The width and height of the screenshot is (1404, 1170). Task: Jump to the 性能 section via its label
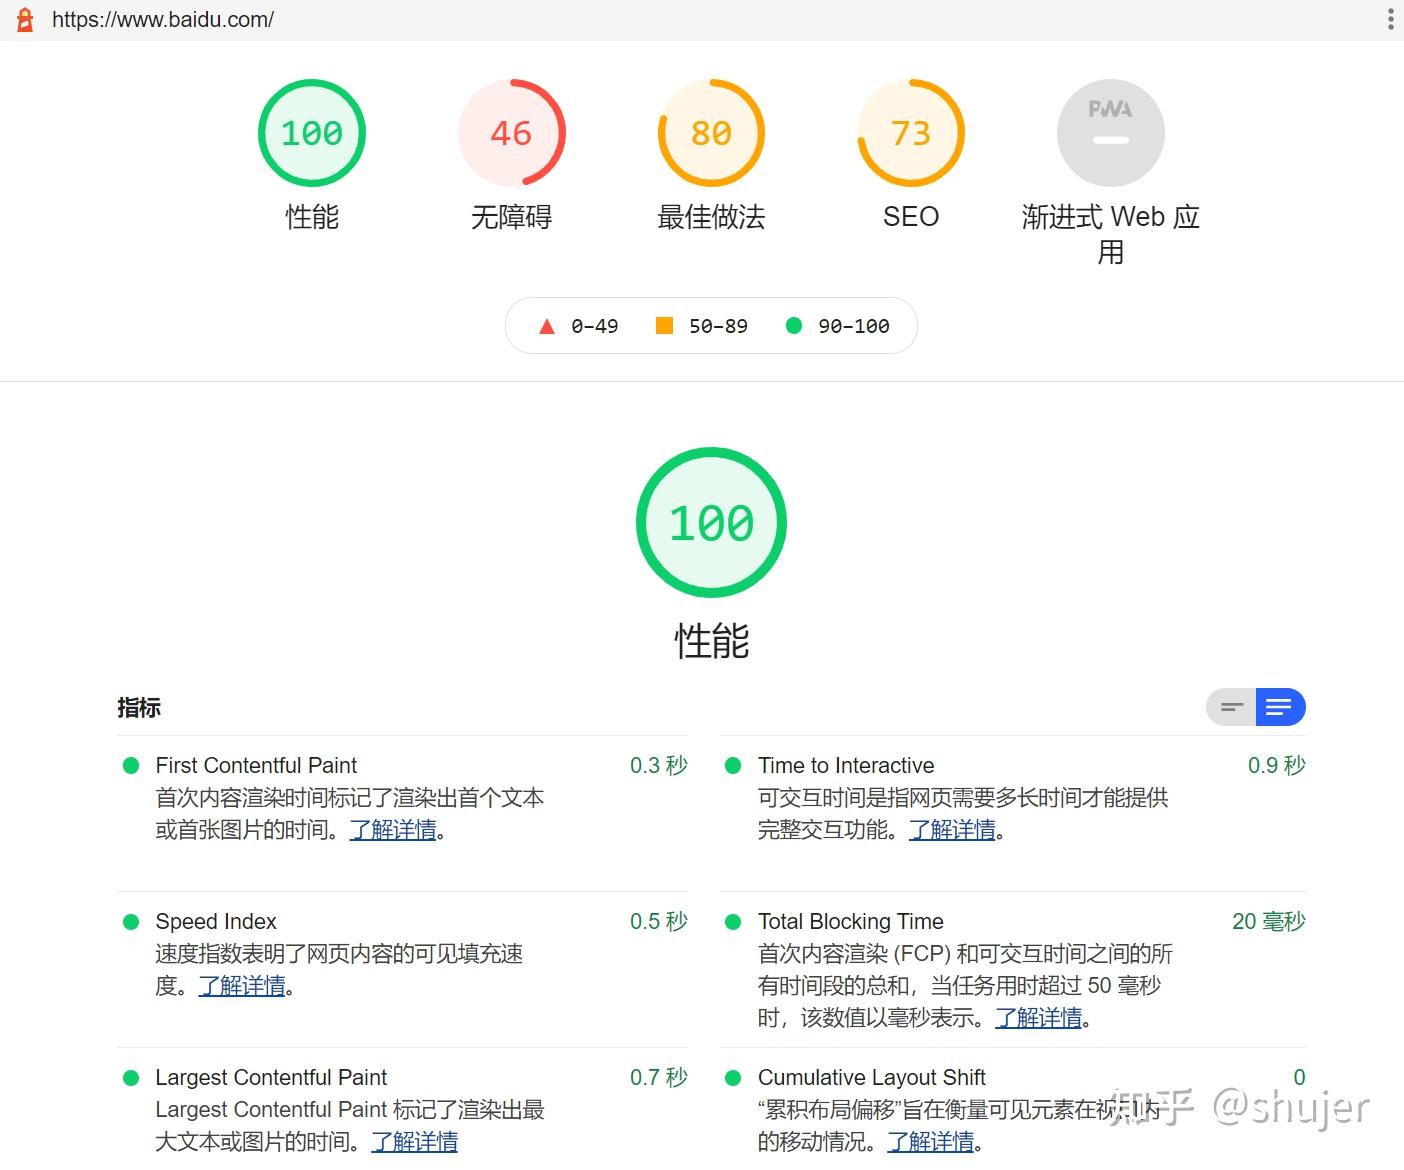click(311, 217)
